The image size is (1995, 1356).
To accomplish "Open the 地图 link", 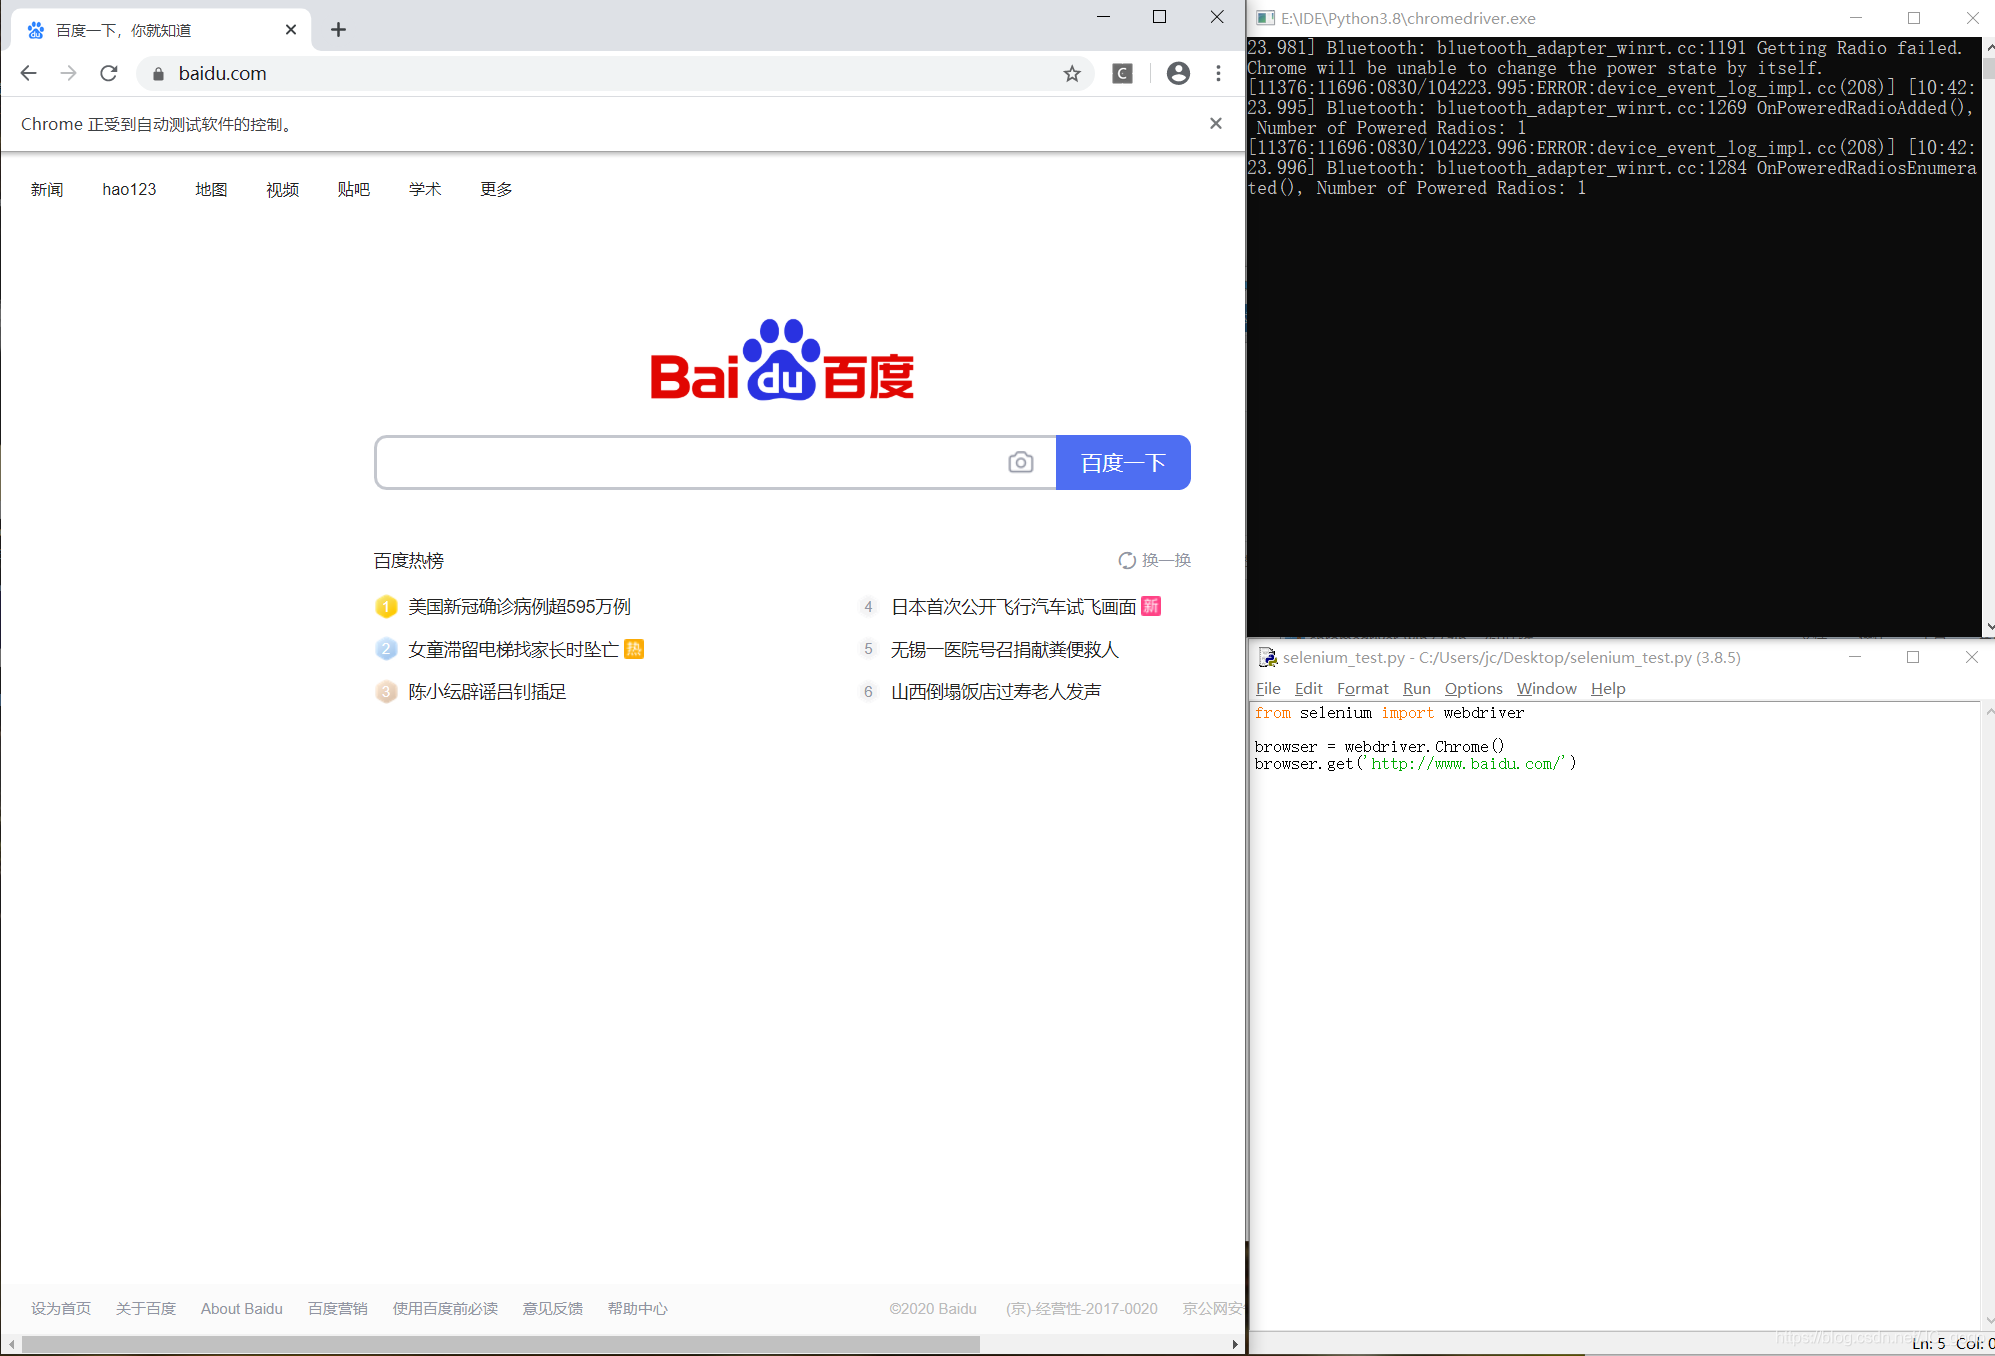I will pos(211,189).
